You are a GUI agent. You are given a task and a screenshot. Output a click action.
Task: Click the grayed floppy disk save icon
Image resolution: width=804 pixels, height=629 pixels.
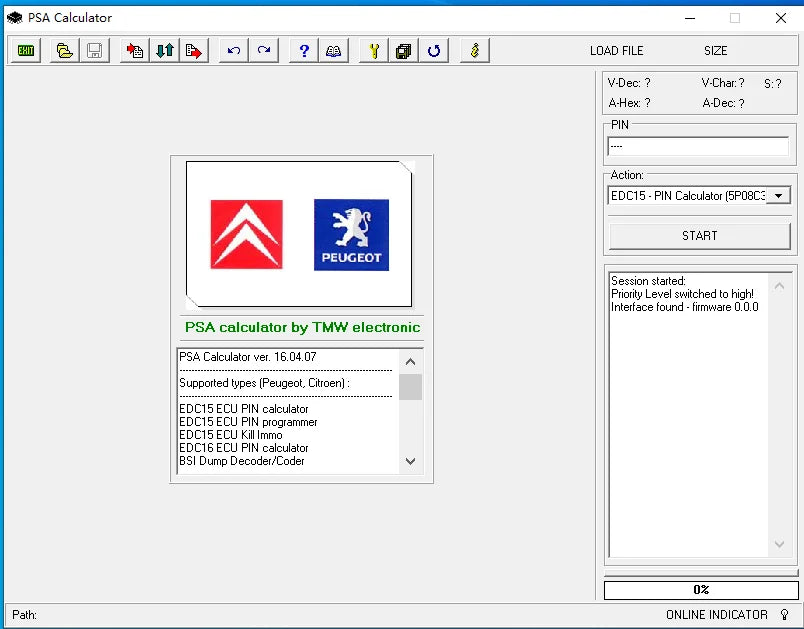click(94, 51)
